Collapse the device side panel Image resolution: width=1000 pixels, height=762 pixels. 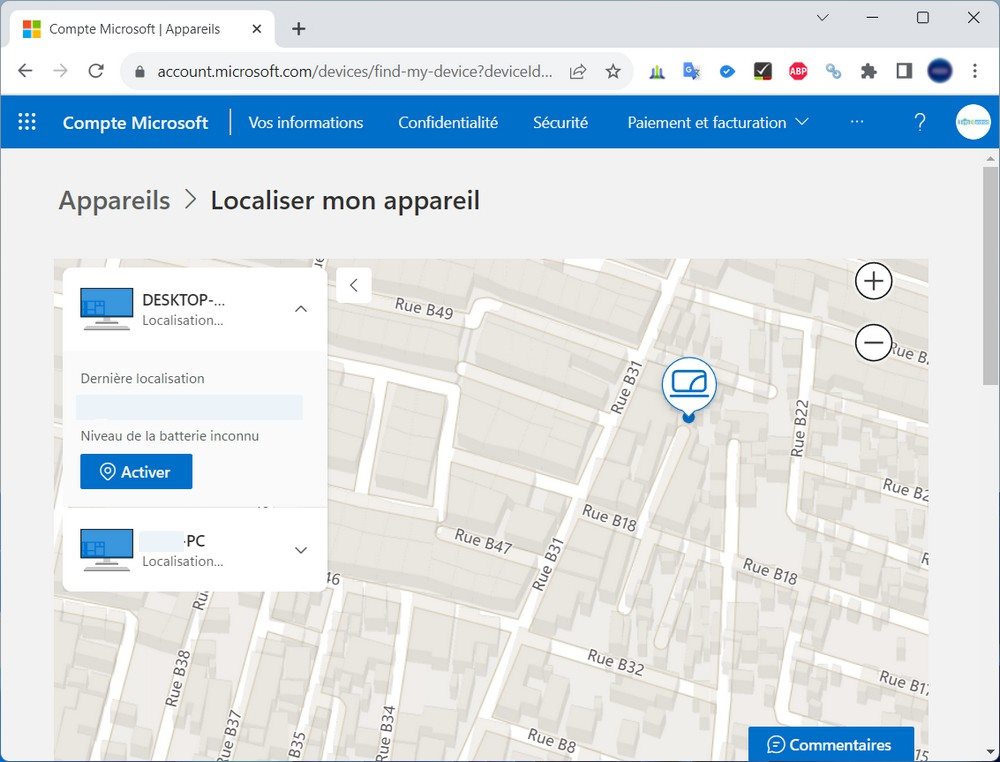[354, 285]
